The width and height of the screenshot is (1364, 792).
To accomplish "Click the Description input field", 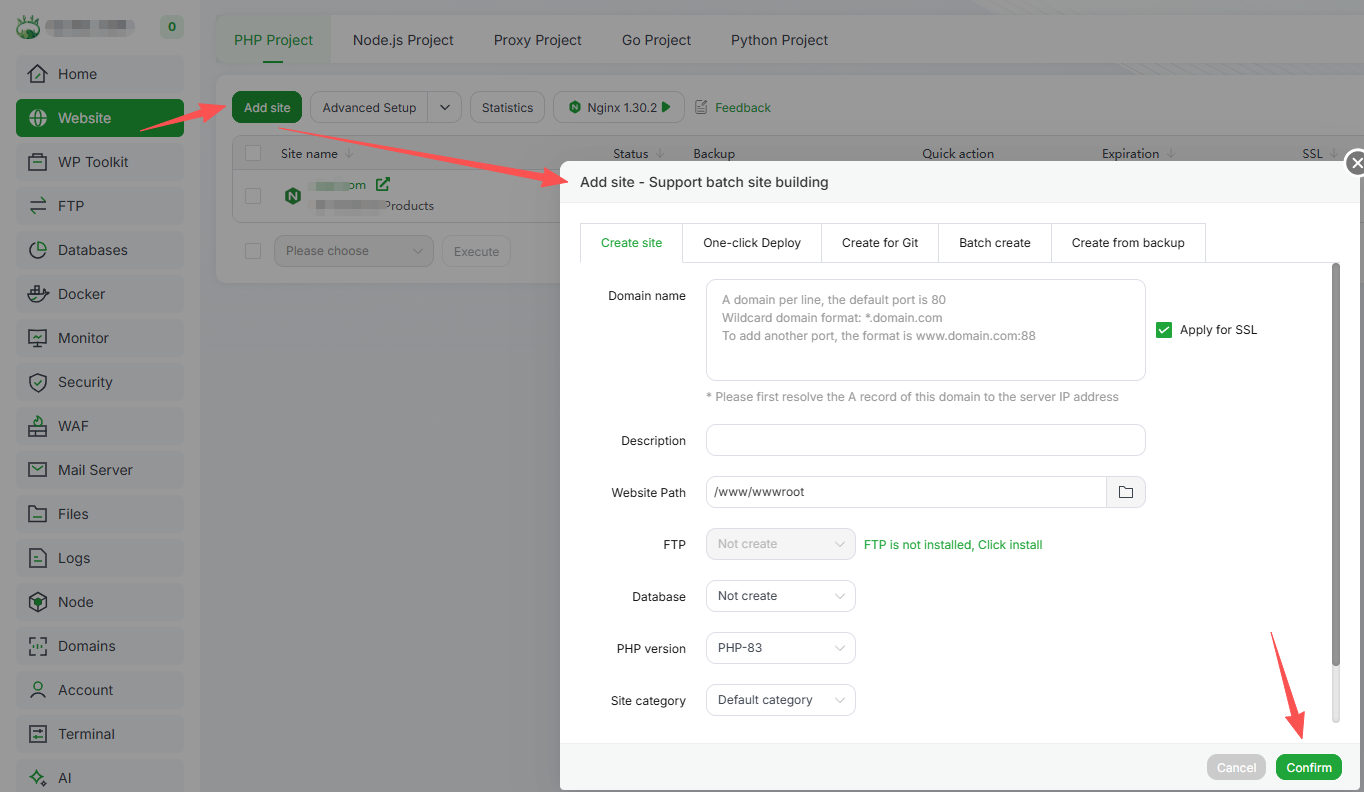I will click(925, 440).
